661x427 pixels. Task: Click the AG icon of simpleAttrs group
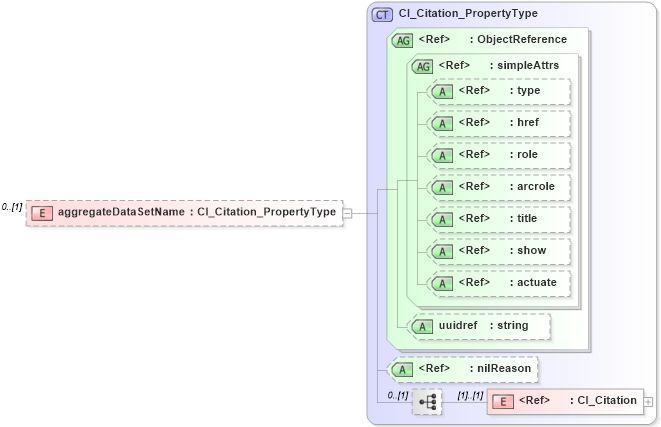tap(422, 67)
